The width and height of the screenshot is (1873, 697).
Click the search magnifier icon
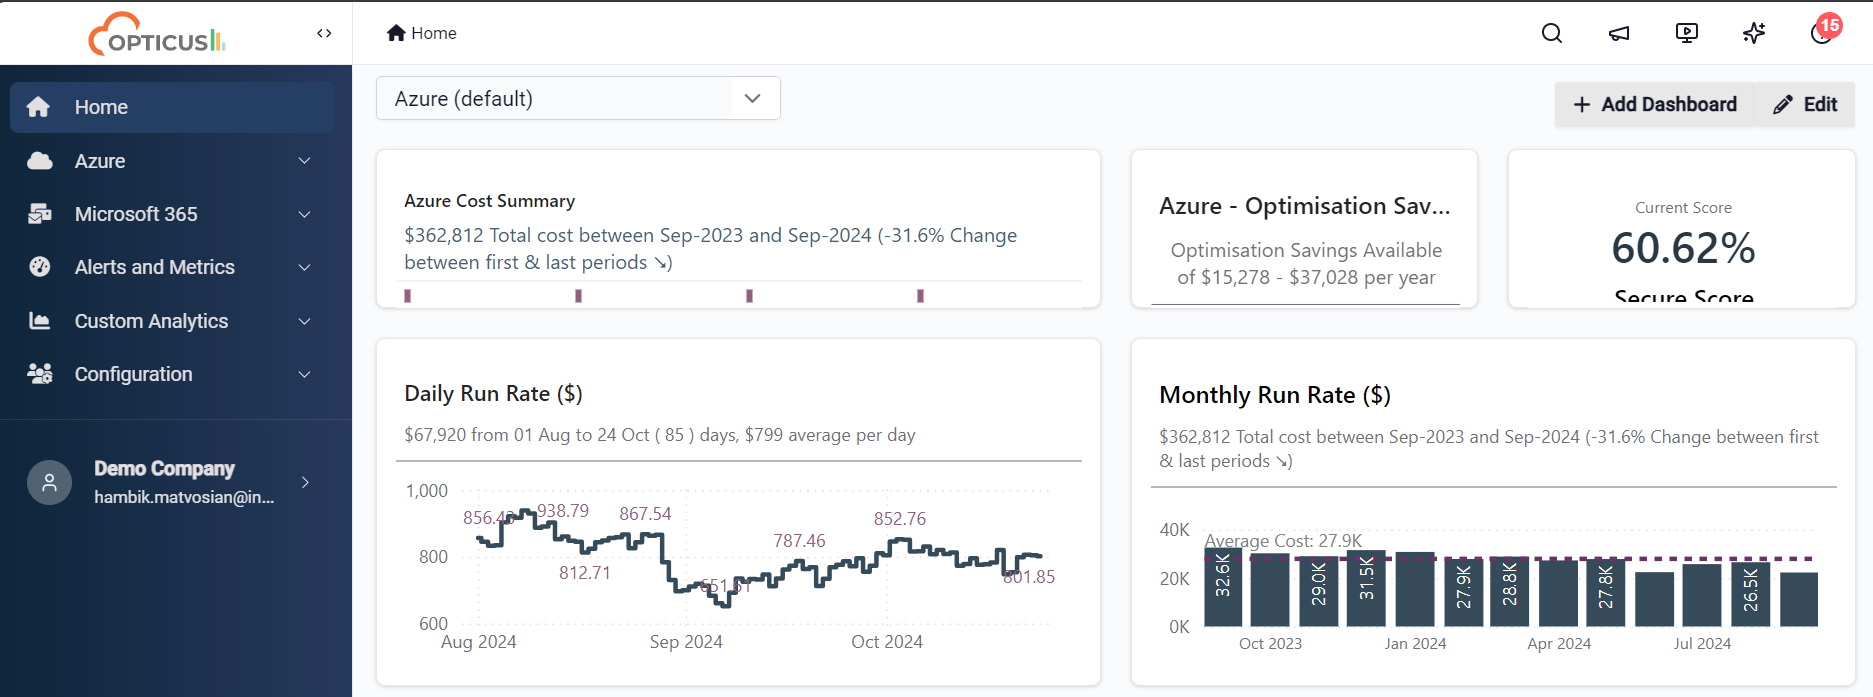click(x=1552, y=33)
